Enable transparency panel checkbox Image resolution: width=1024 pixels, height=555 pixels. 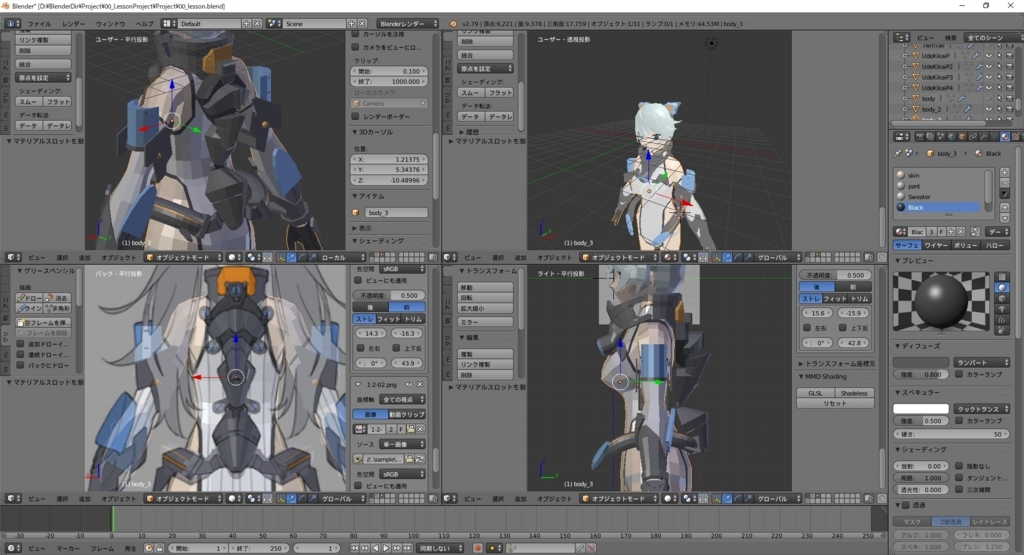coord(906,505)
